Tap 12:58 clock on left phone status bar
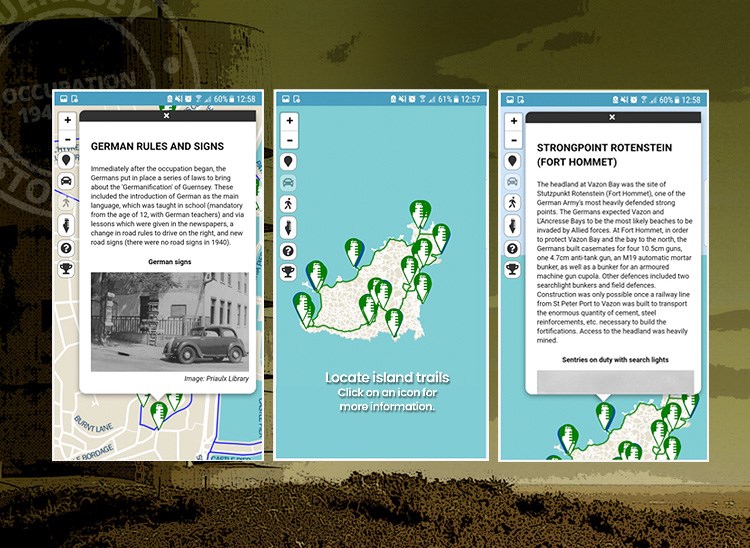 246,99
